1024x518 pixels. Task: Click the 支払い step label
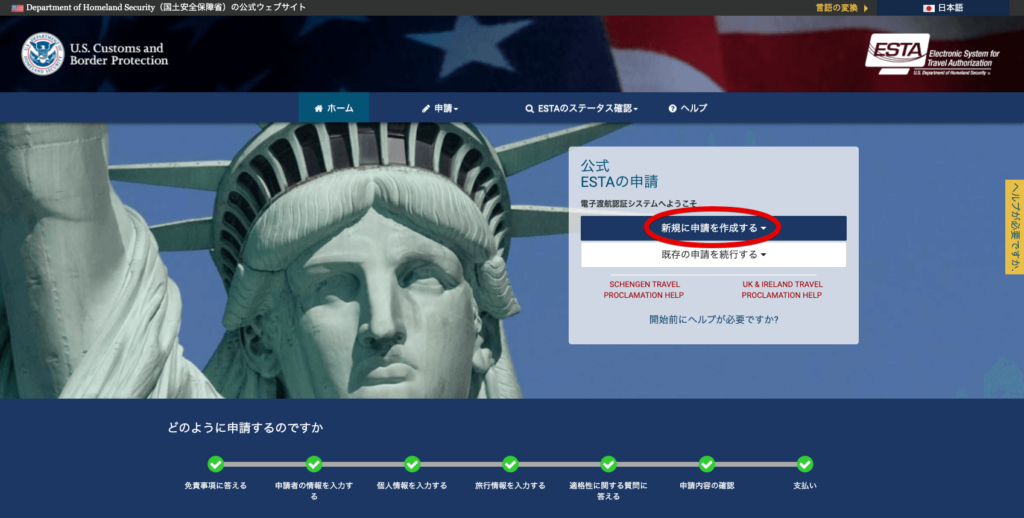tap(805, 485)
